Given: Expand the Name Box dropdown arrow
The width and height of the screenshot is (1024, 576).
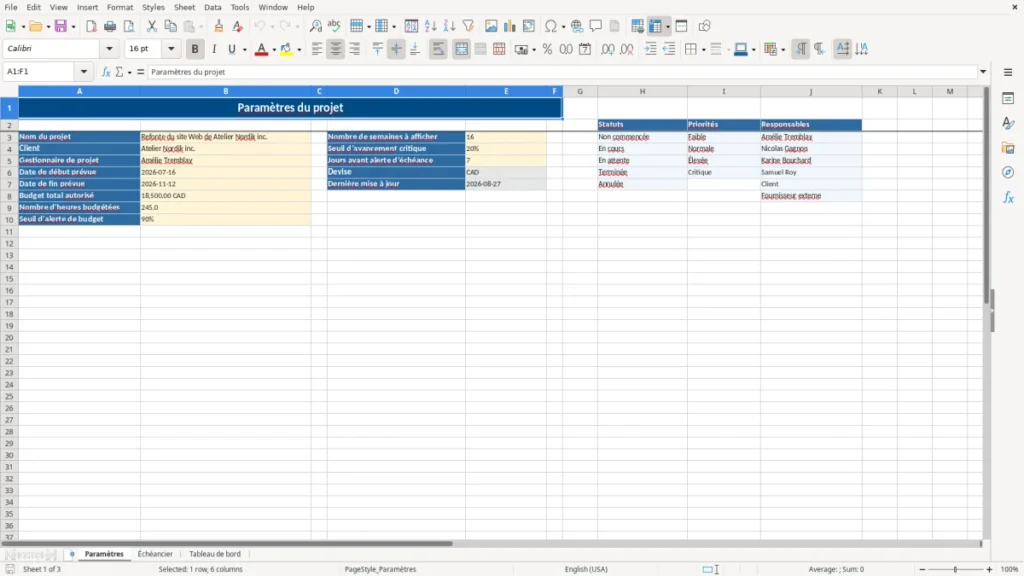Looking at the screenshot, I should tap(84, 72).
